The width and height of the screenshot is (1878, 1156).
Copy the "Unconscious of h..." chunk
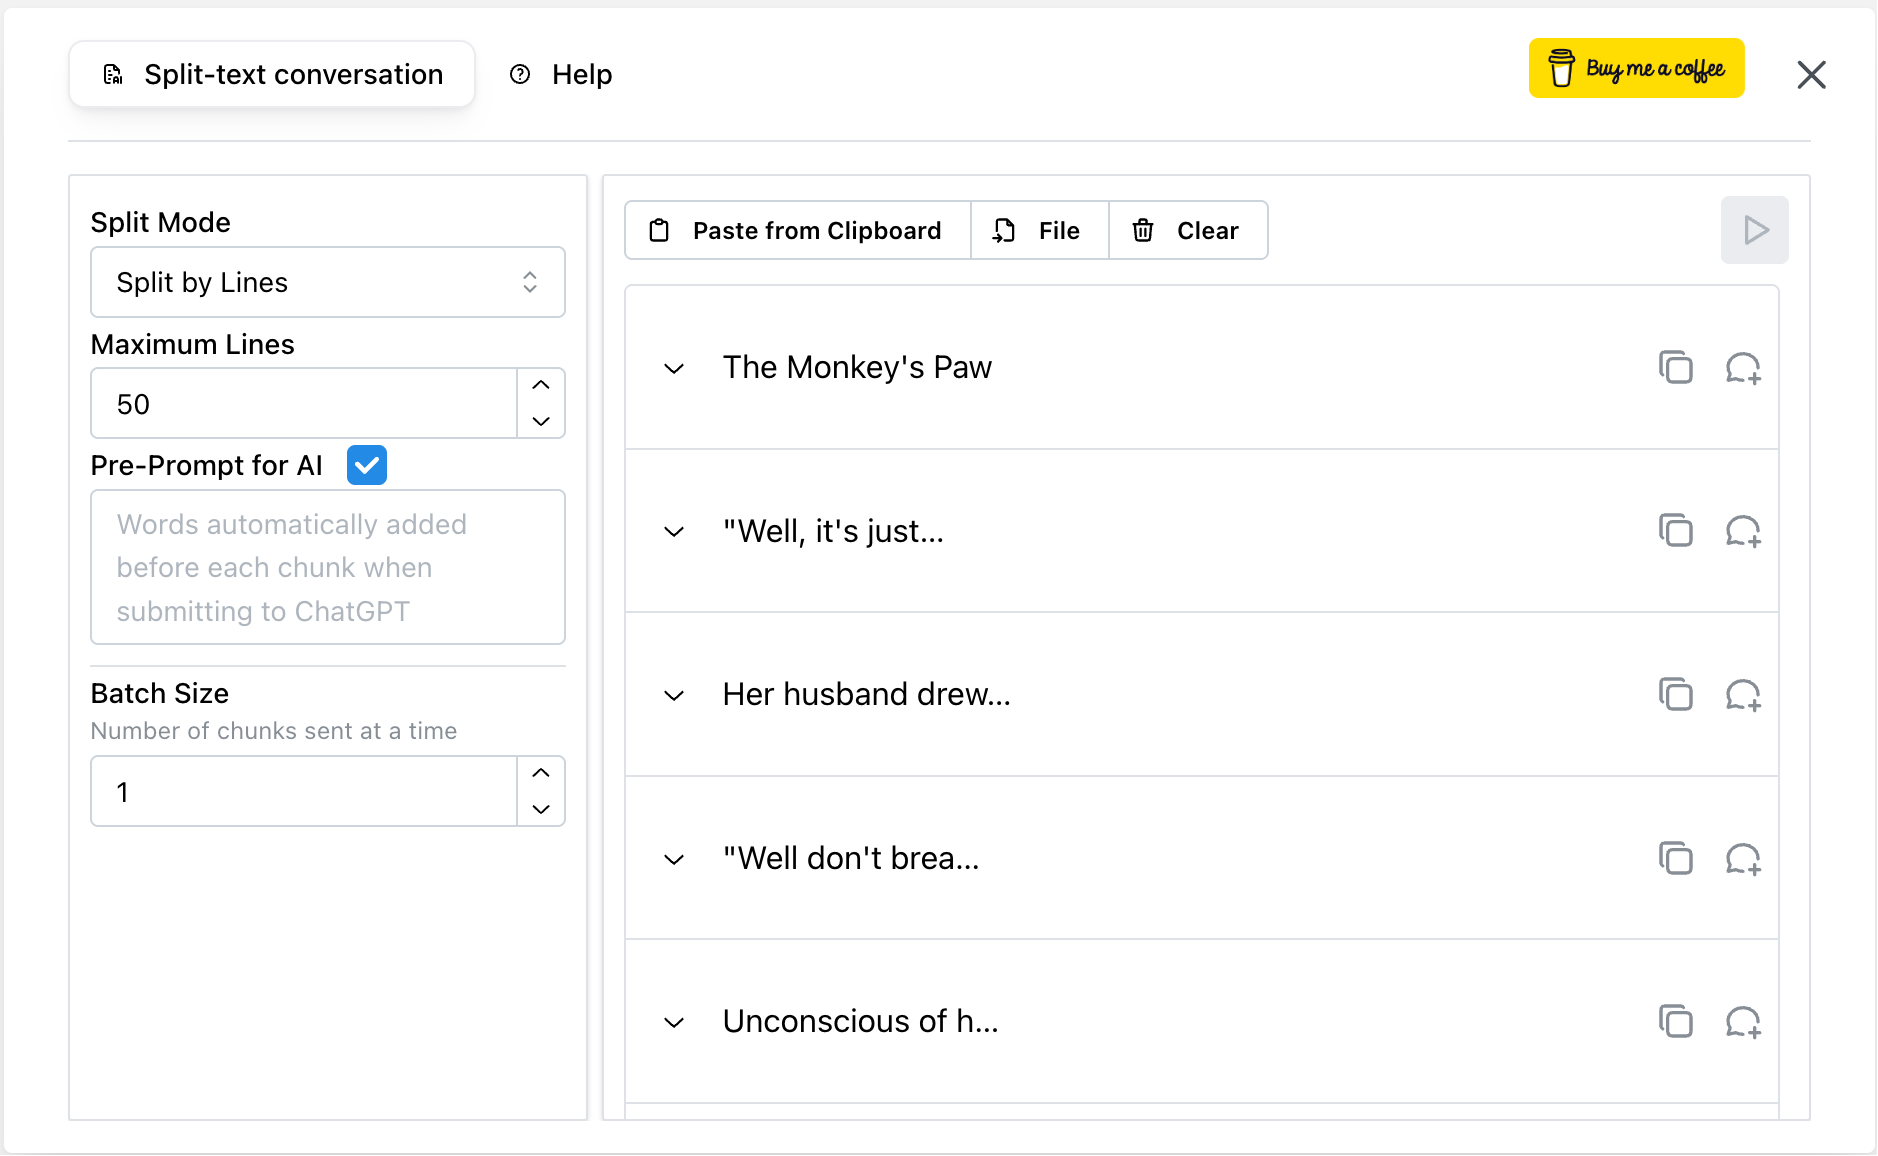pos(1675,1021)
